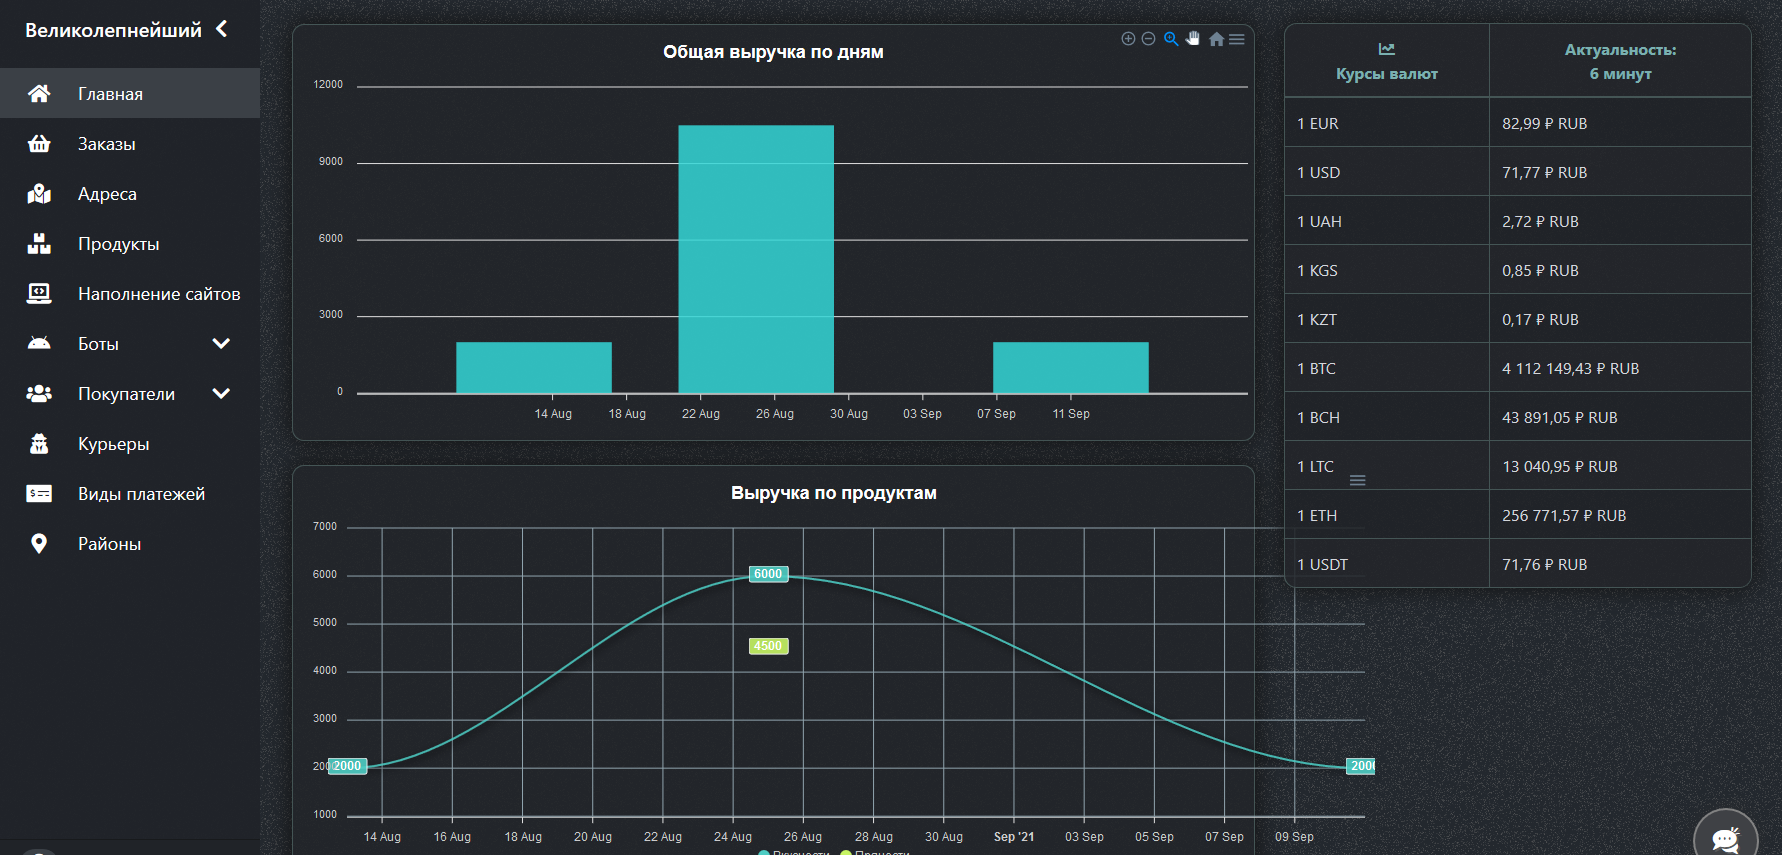This screenshot has height=855, width=1782.
Task: Click the tallest bar in revenue chart
Action: [x=756, y=260]
